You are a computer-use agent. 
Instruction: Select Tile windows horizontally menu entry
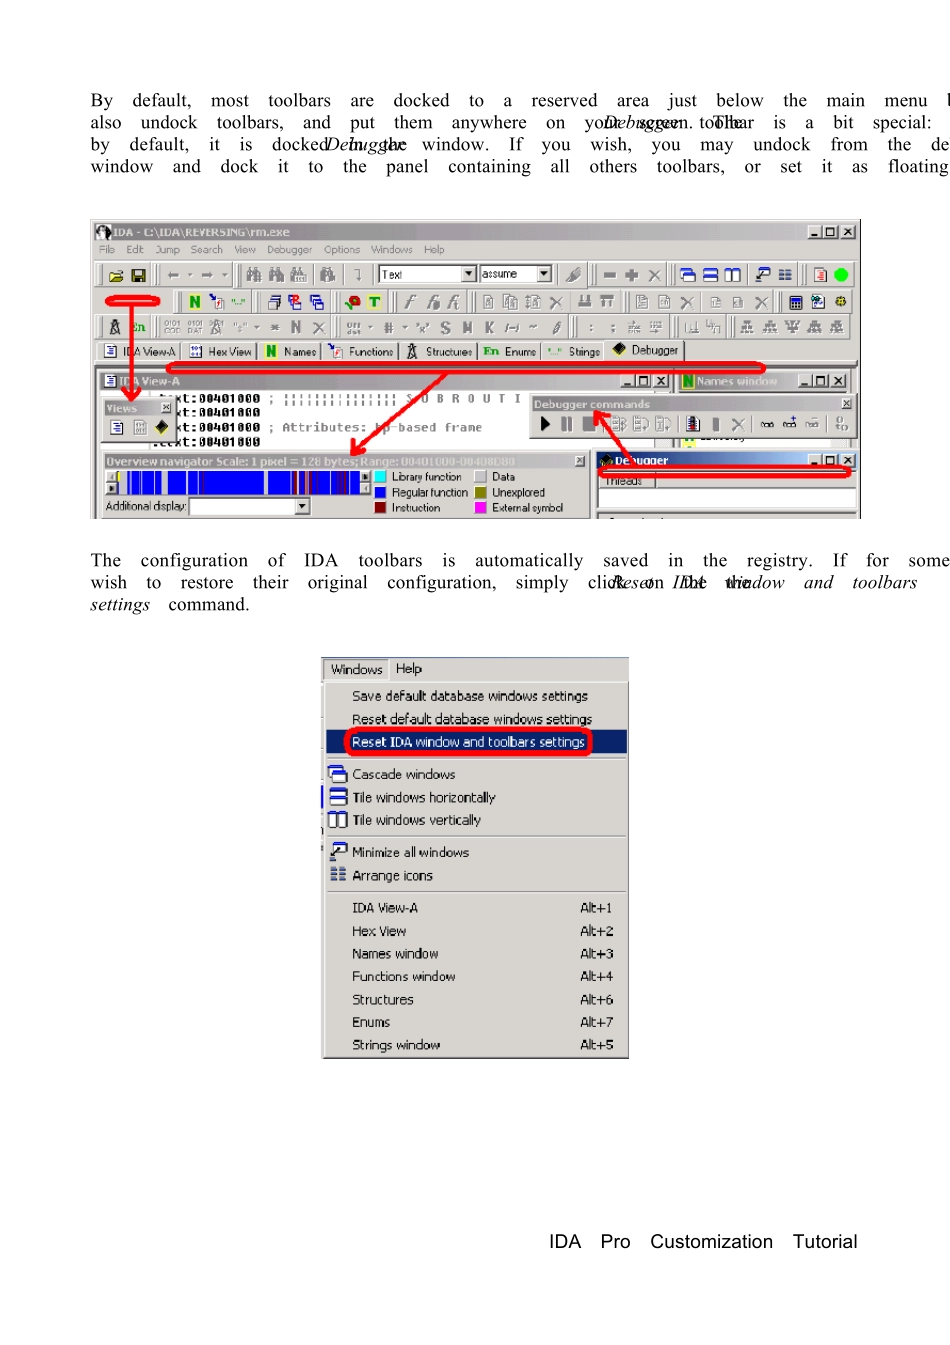[x=476, y=797]
